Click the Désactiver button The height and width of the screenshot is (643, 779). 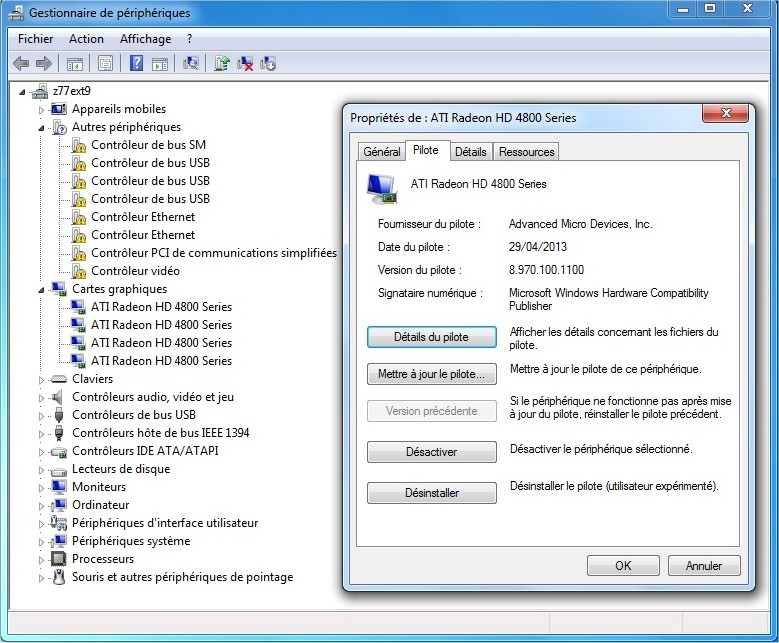431,452
